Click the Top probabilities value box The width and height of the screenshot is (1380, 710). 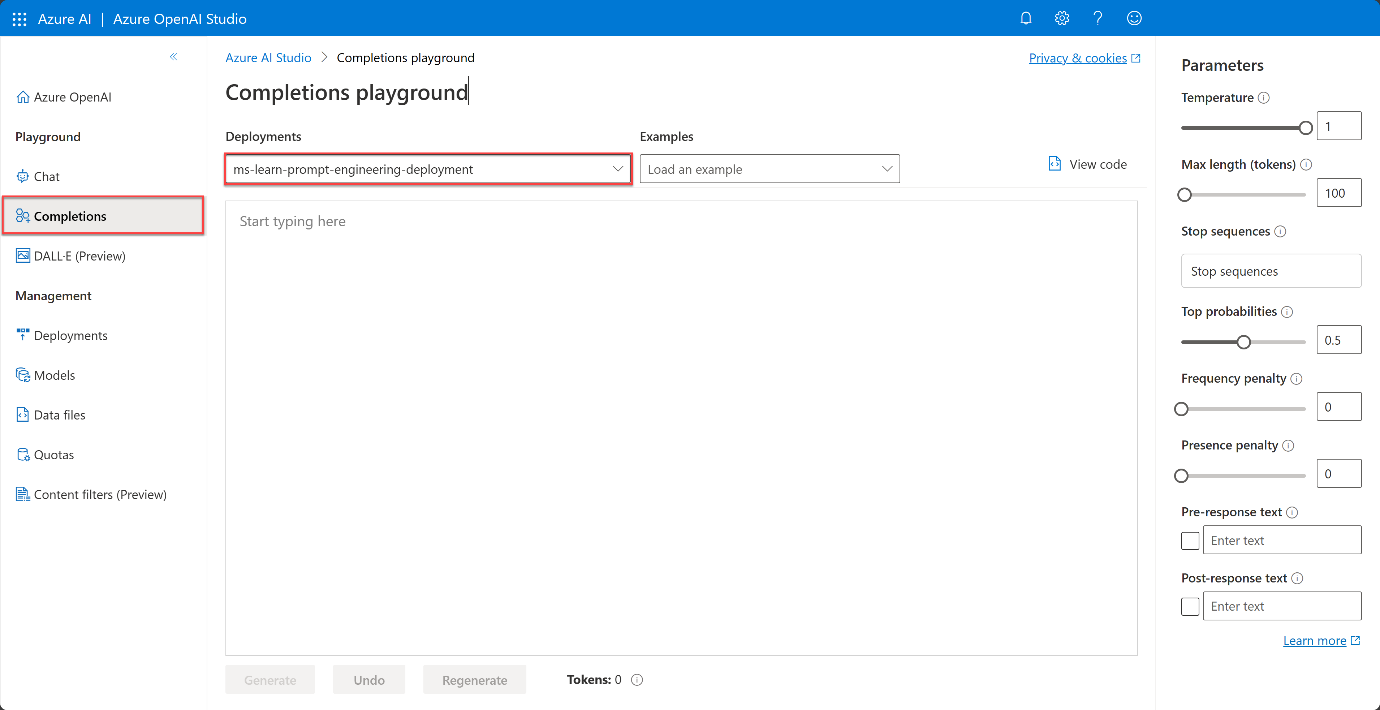point(1339,340)
